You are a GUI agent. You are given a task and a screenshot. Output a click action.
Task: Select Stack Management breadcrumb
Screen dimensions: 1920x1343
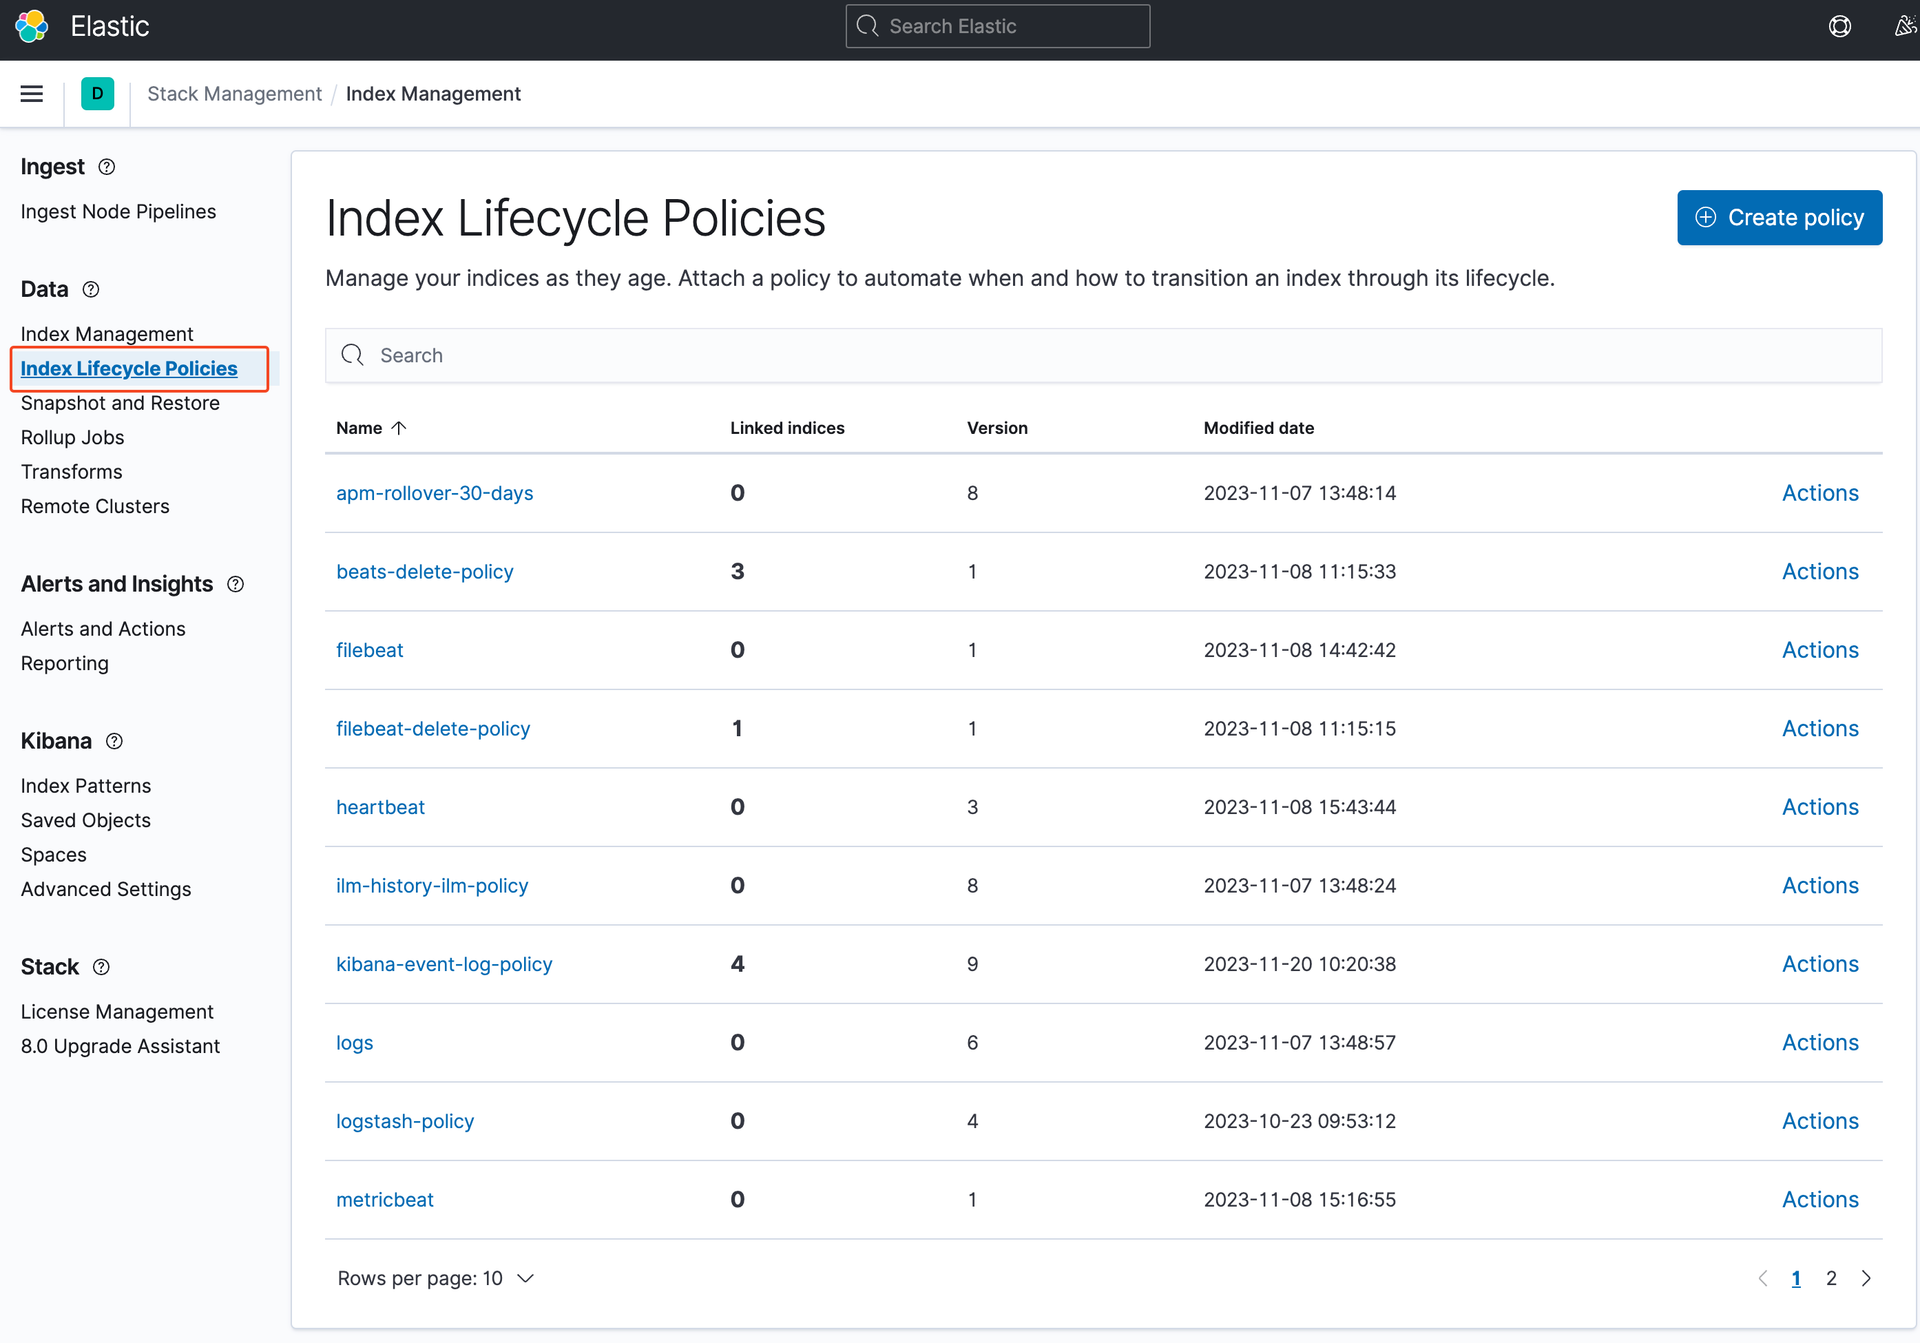[x=234, y=94]
